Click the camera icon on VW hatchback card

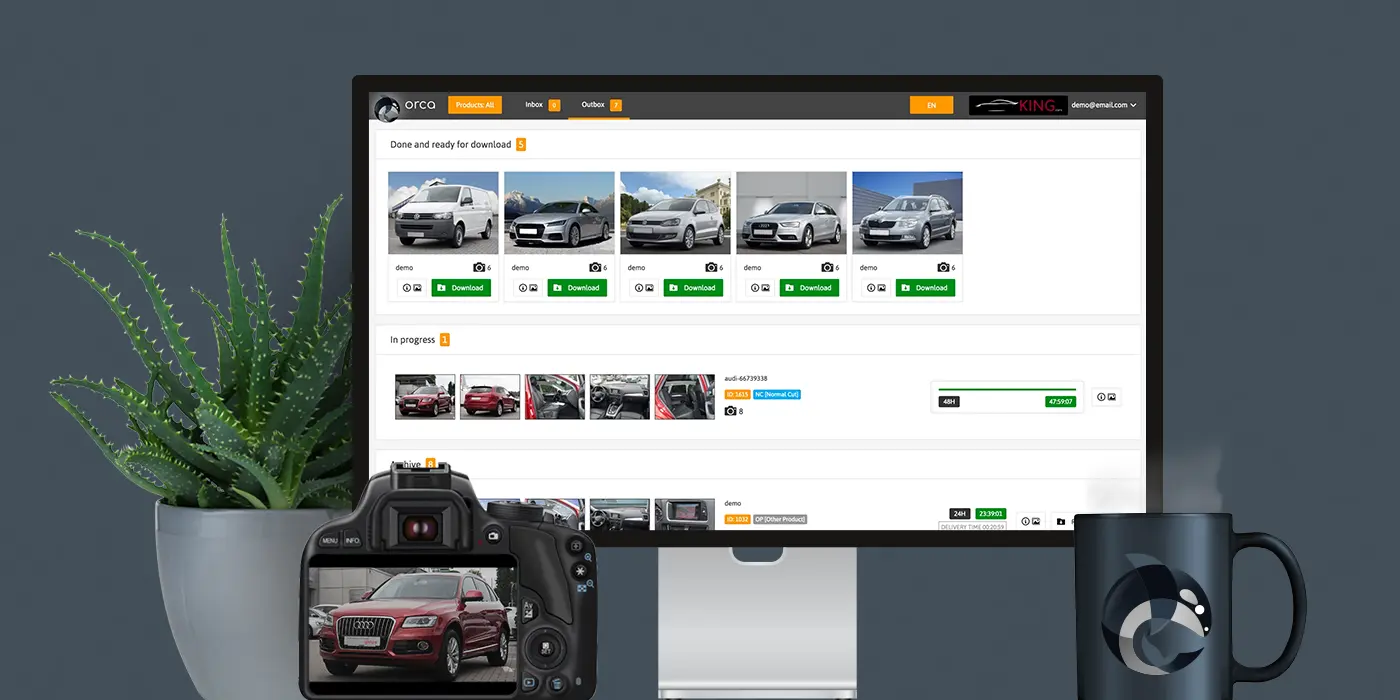(711, 267)
